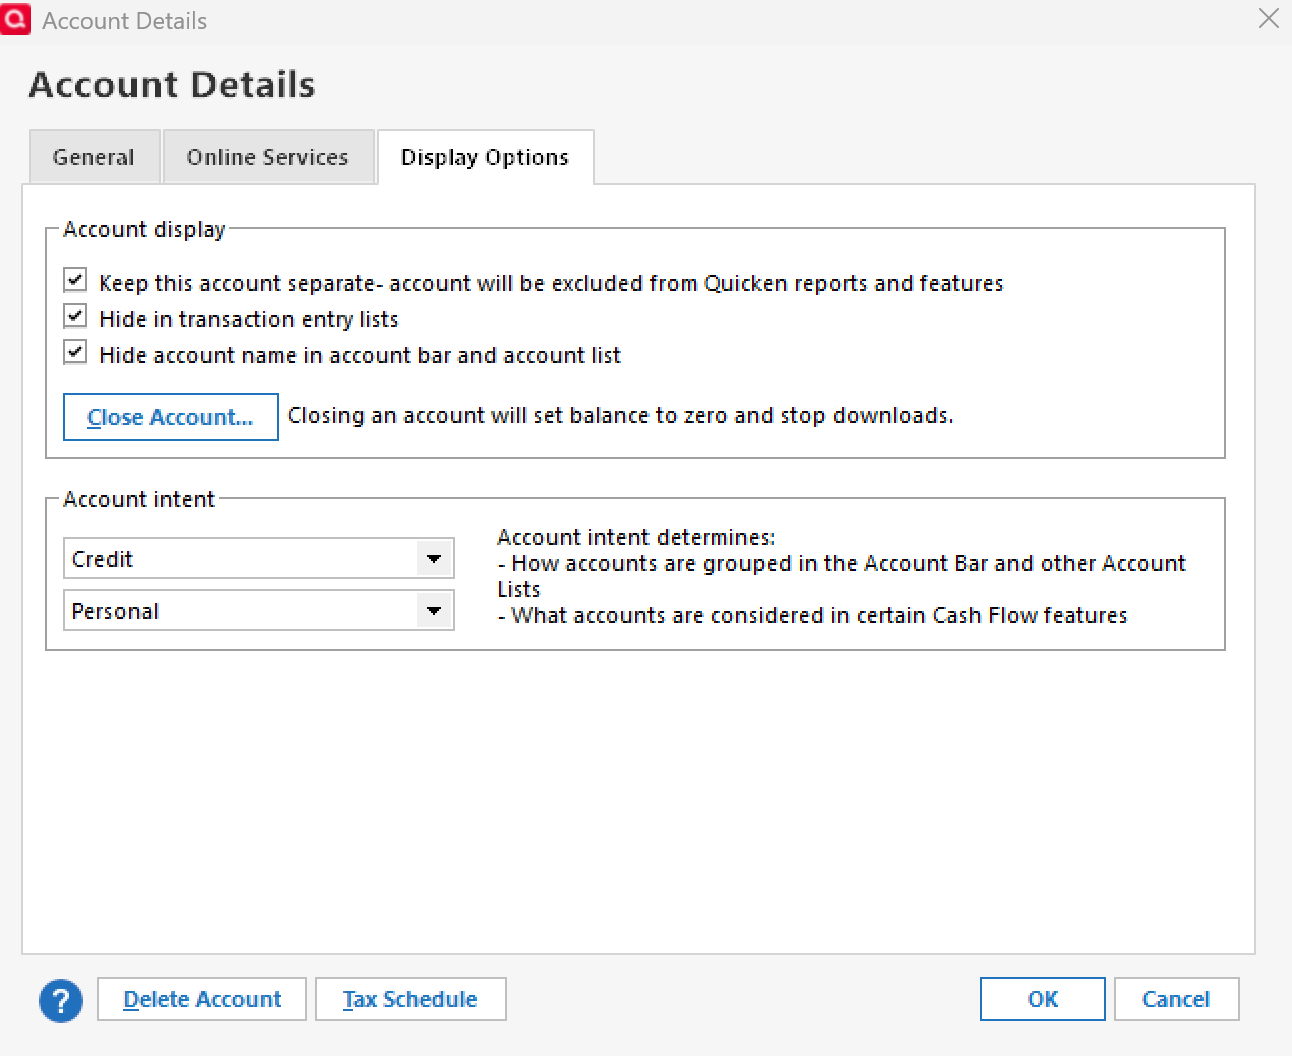Click the Quicken logo in title bar
This screenshot has height=1056, width=1292.
point(15,19)
